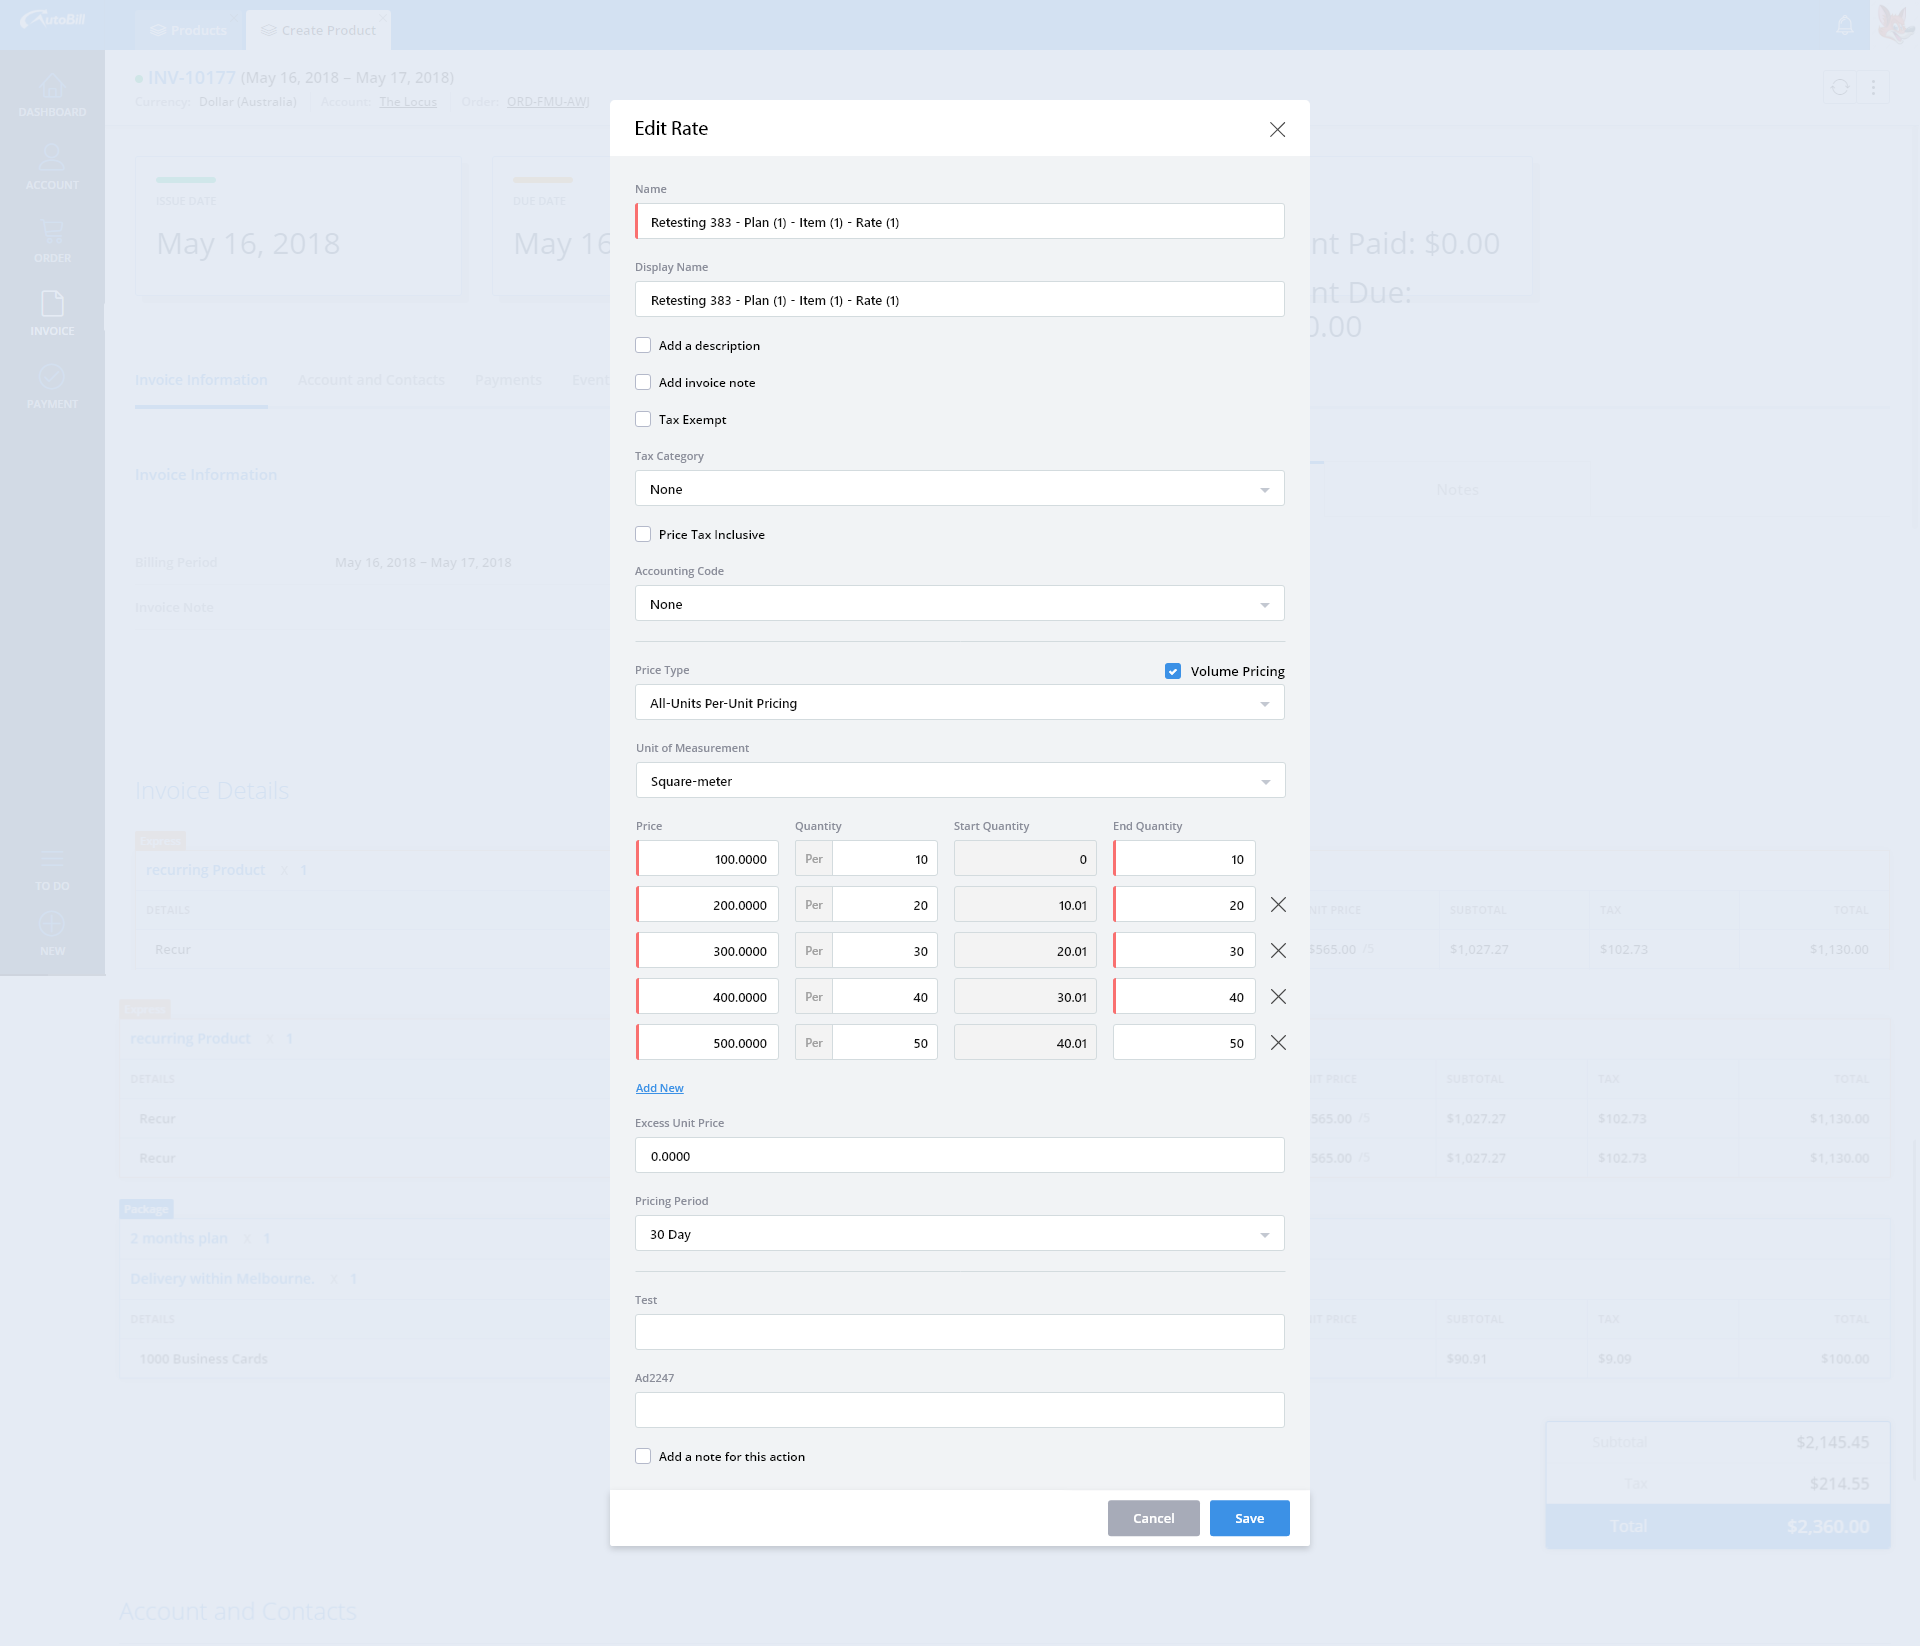1920x1646 pixels.
Task: Remove the 400.0000 price tier row
Action: click(1278, 997)
